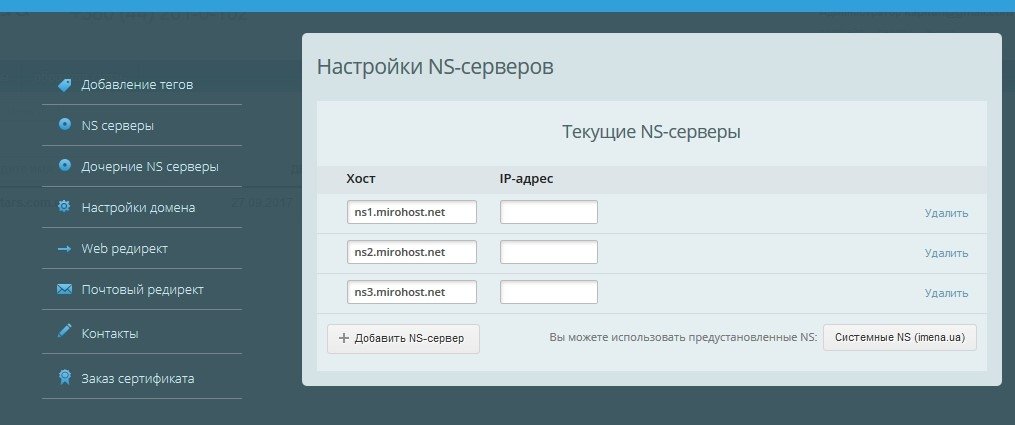Select Заказ сертификата in the sidebar
This screenshot has height=425, width=1015.
(138, 378)
